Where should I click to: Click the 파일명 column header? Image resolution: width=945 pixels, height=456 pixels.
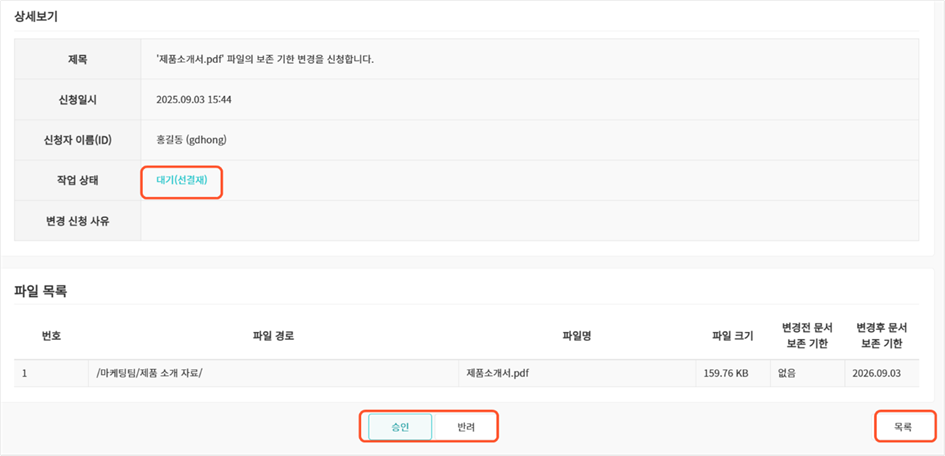pyautogui.click(x=577, y=335)
